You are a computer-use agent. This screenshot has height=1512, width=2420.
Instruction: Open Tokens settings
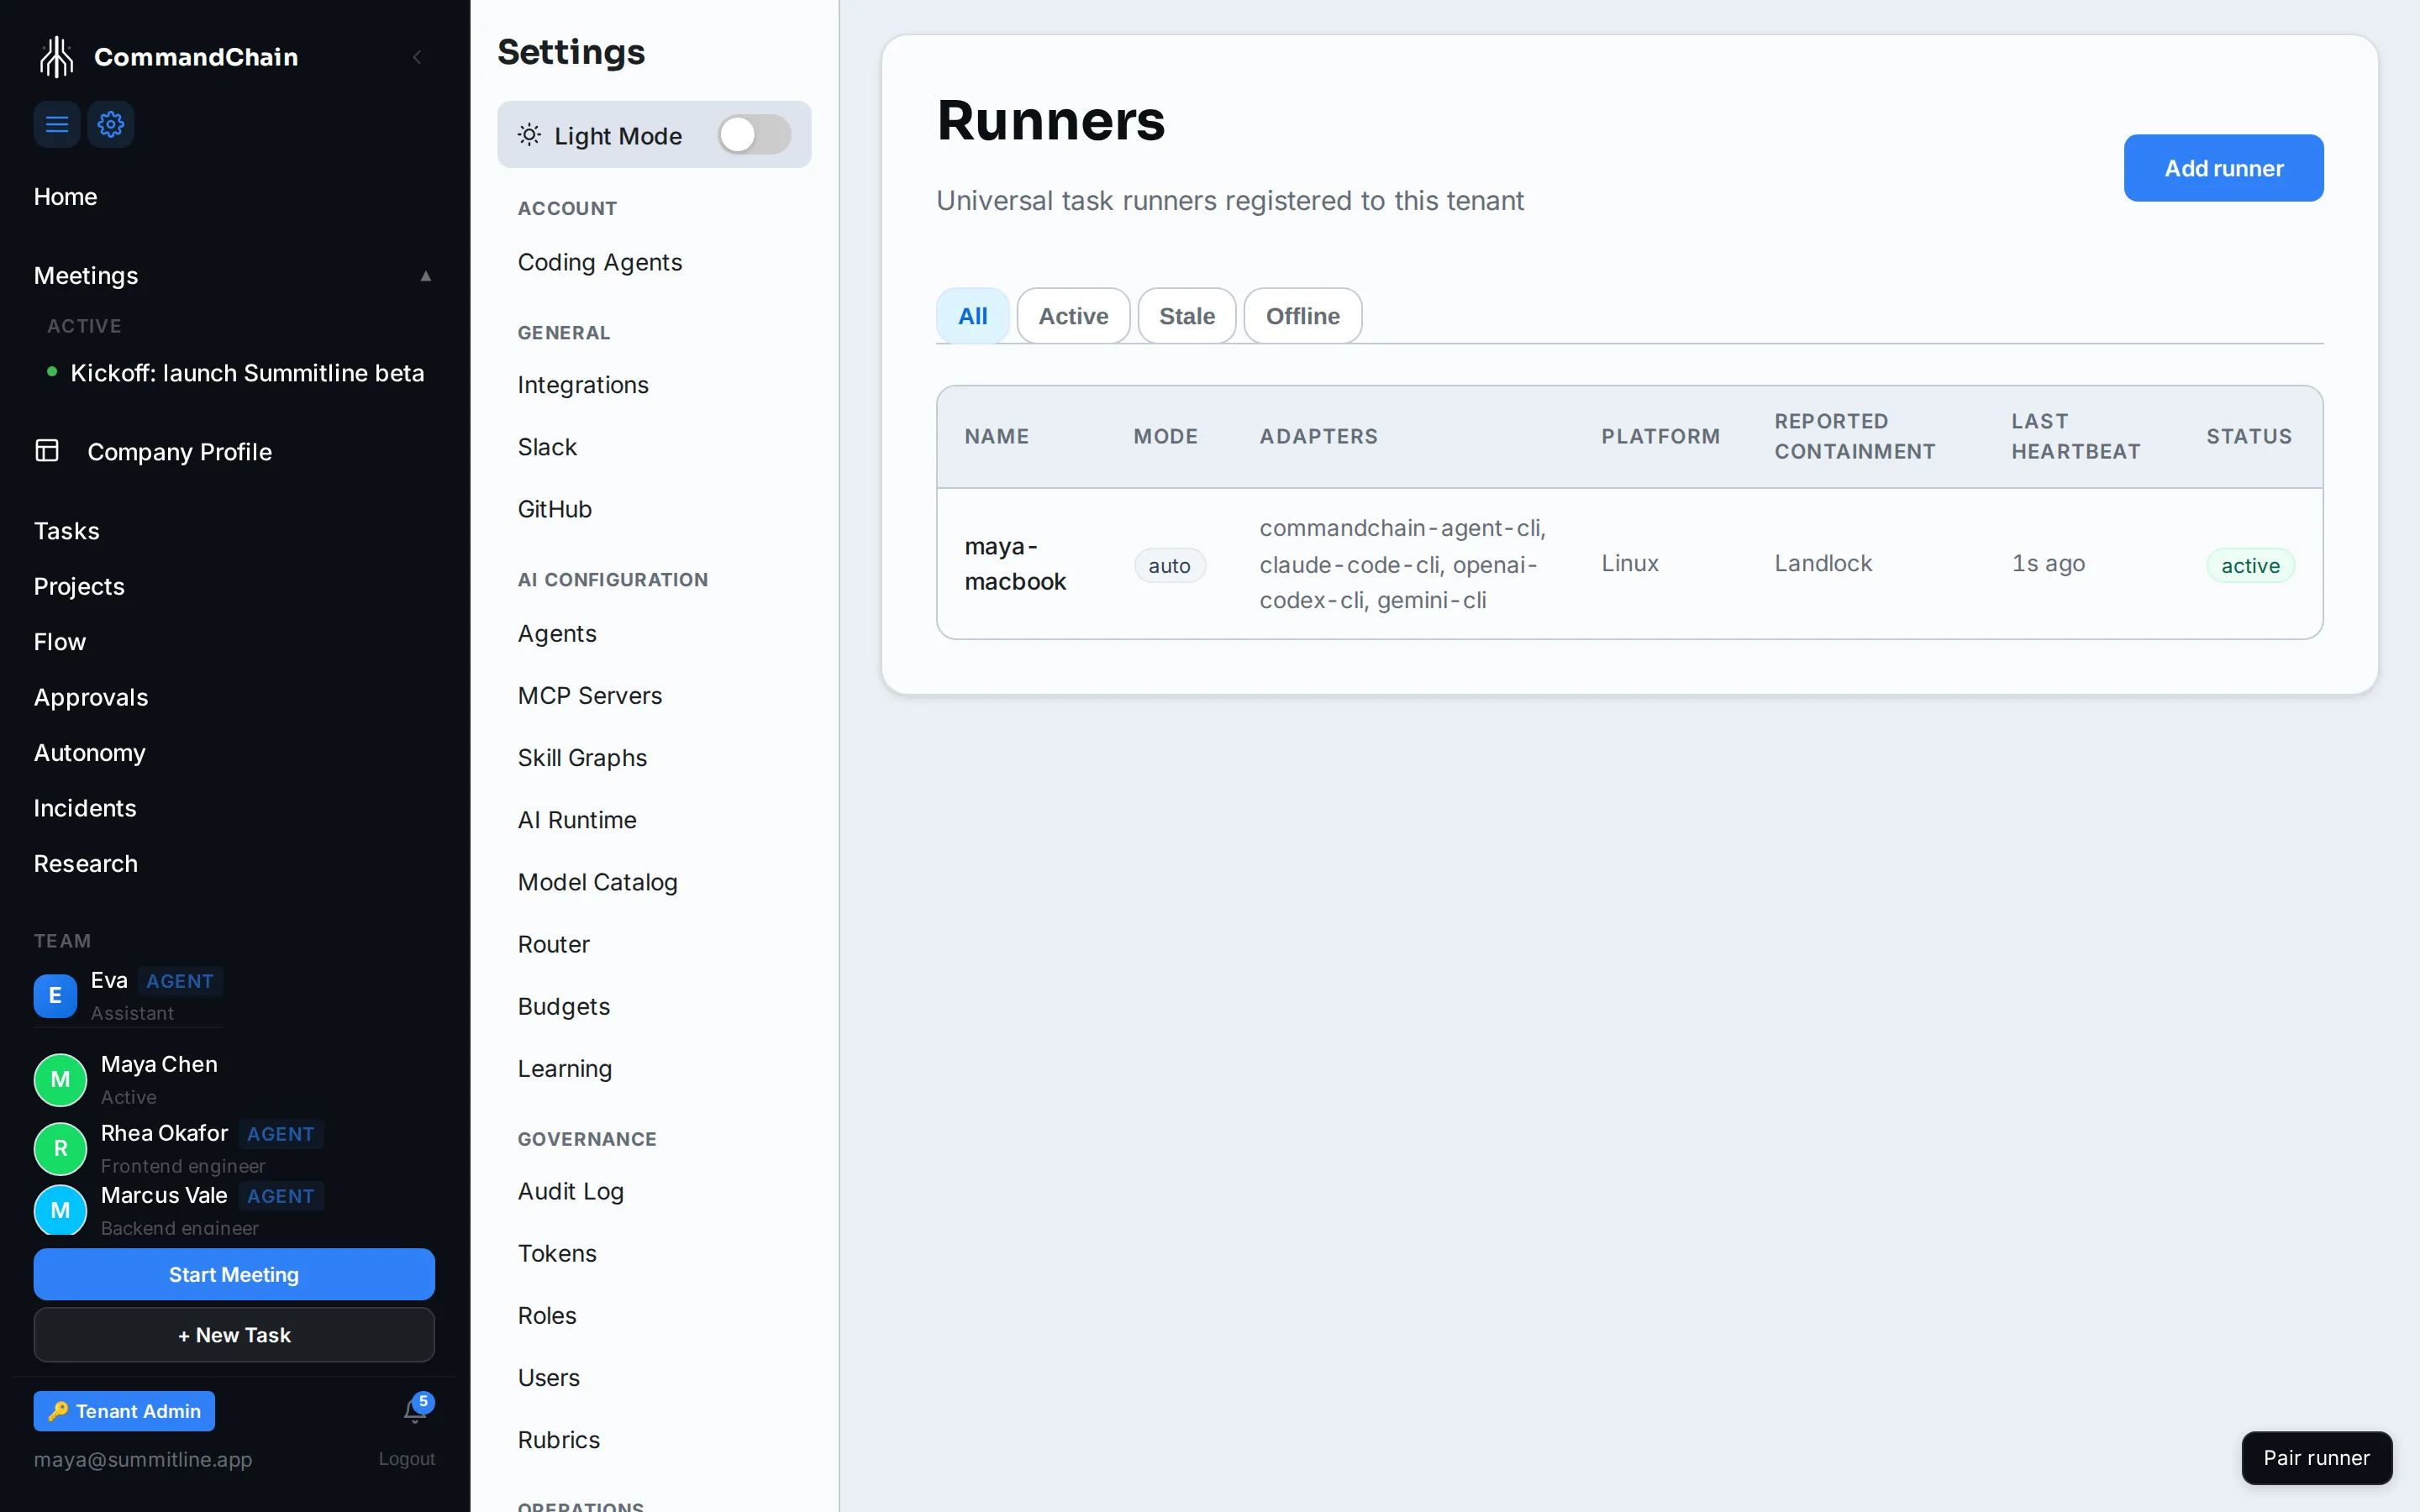[557, 1253]
